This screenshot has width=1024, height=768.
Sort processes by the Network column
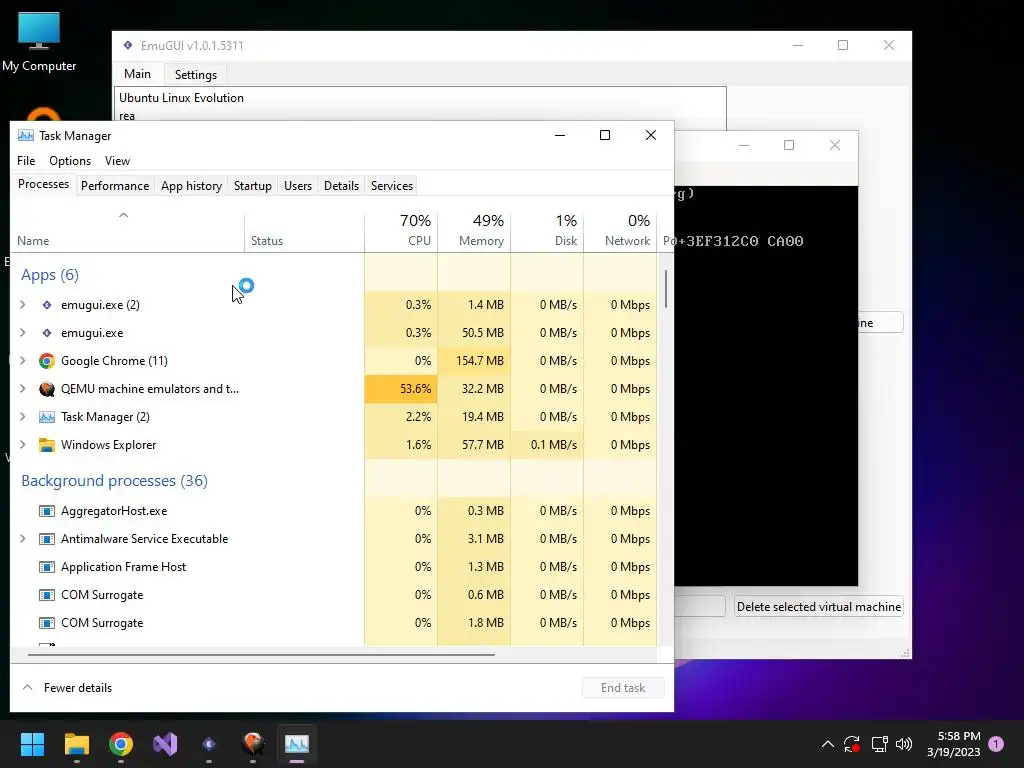point(620,232)
